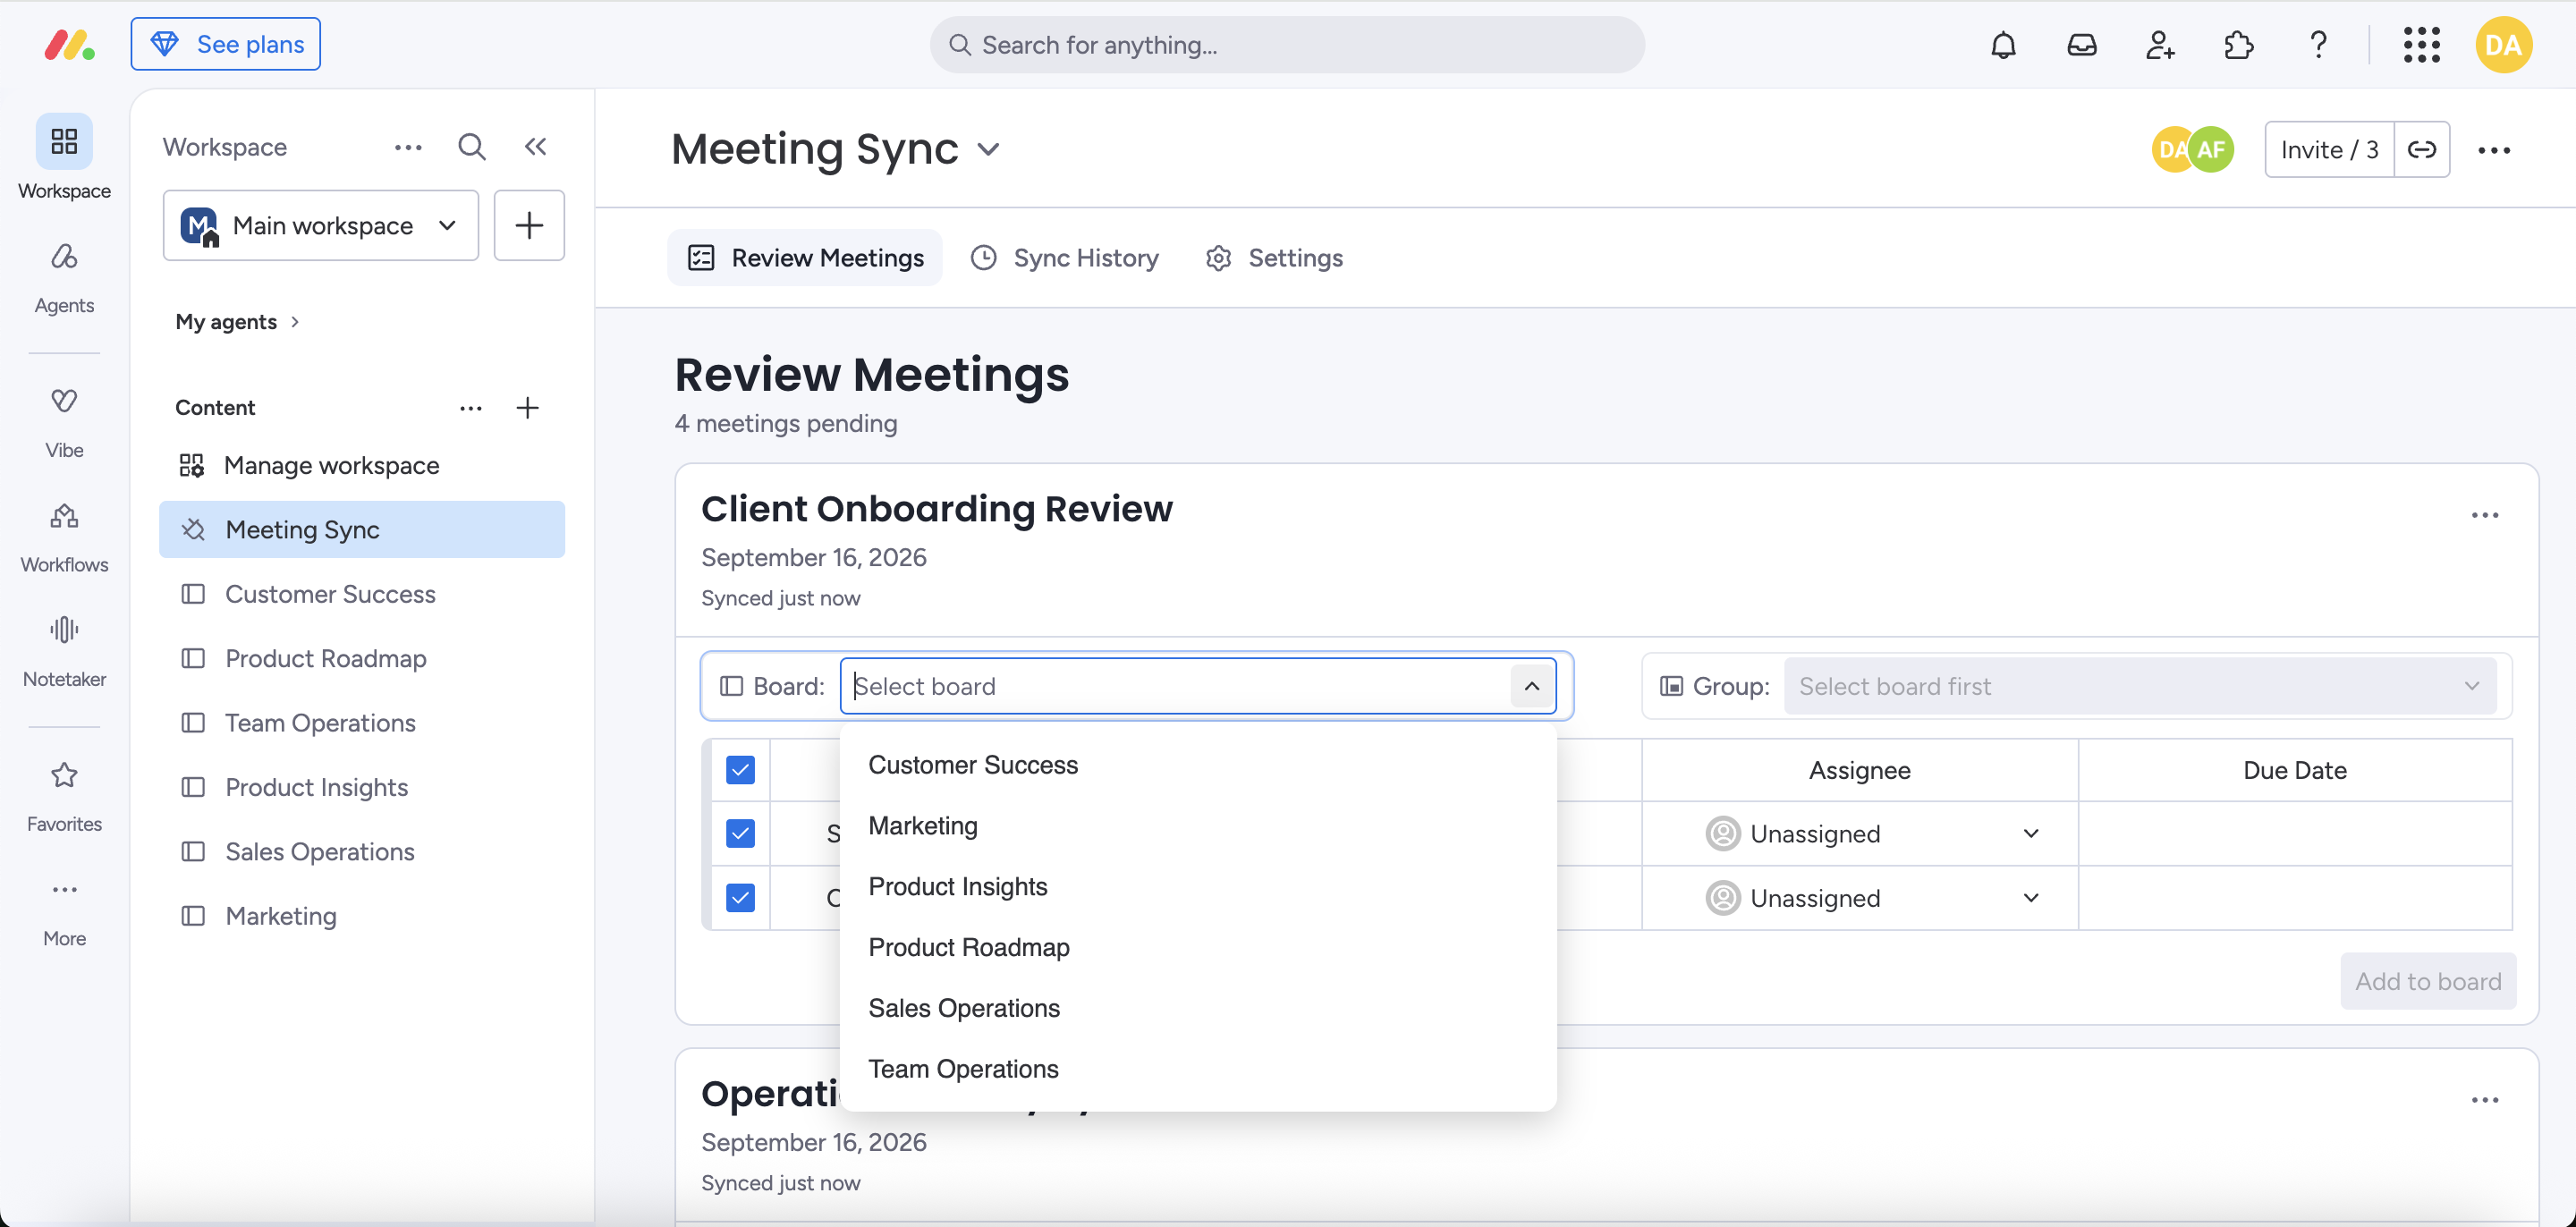The width and height of the screenshot is (2576, 1227).
Task: Open the notifications bell
Action: click(2003, 45)
